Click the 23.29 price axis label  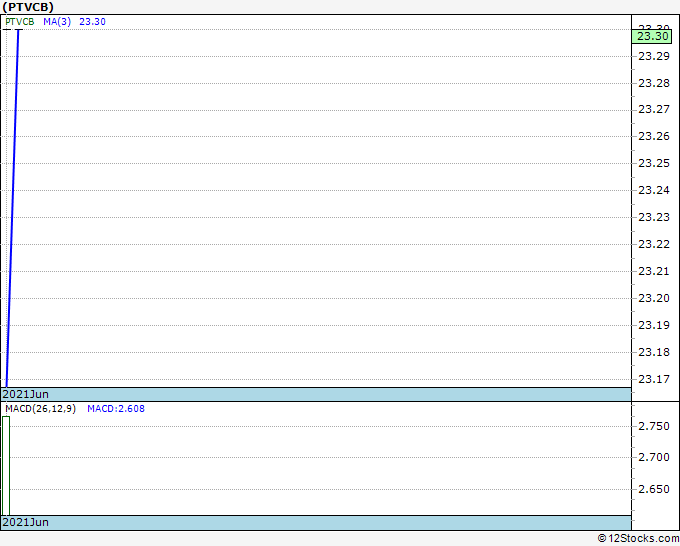pos(654,56)
